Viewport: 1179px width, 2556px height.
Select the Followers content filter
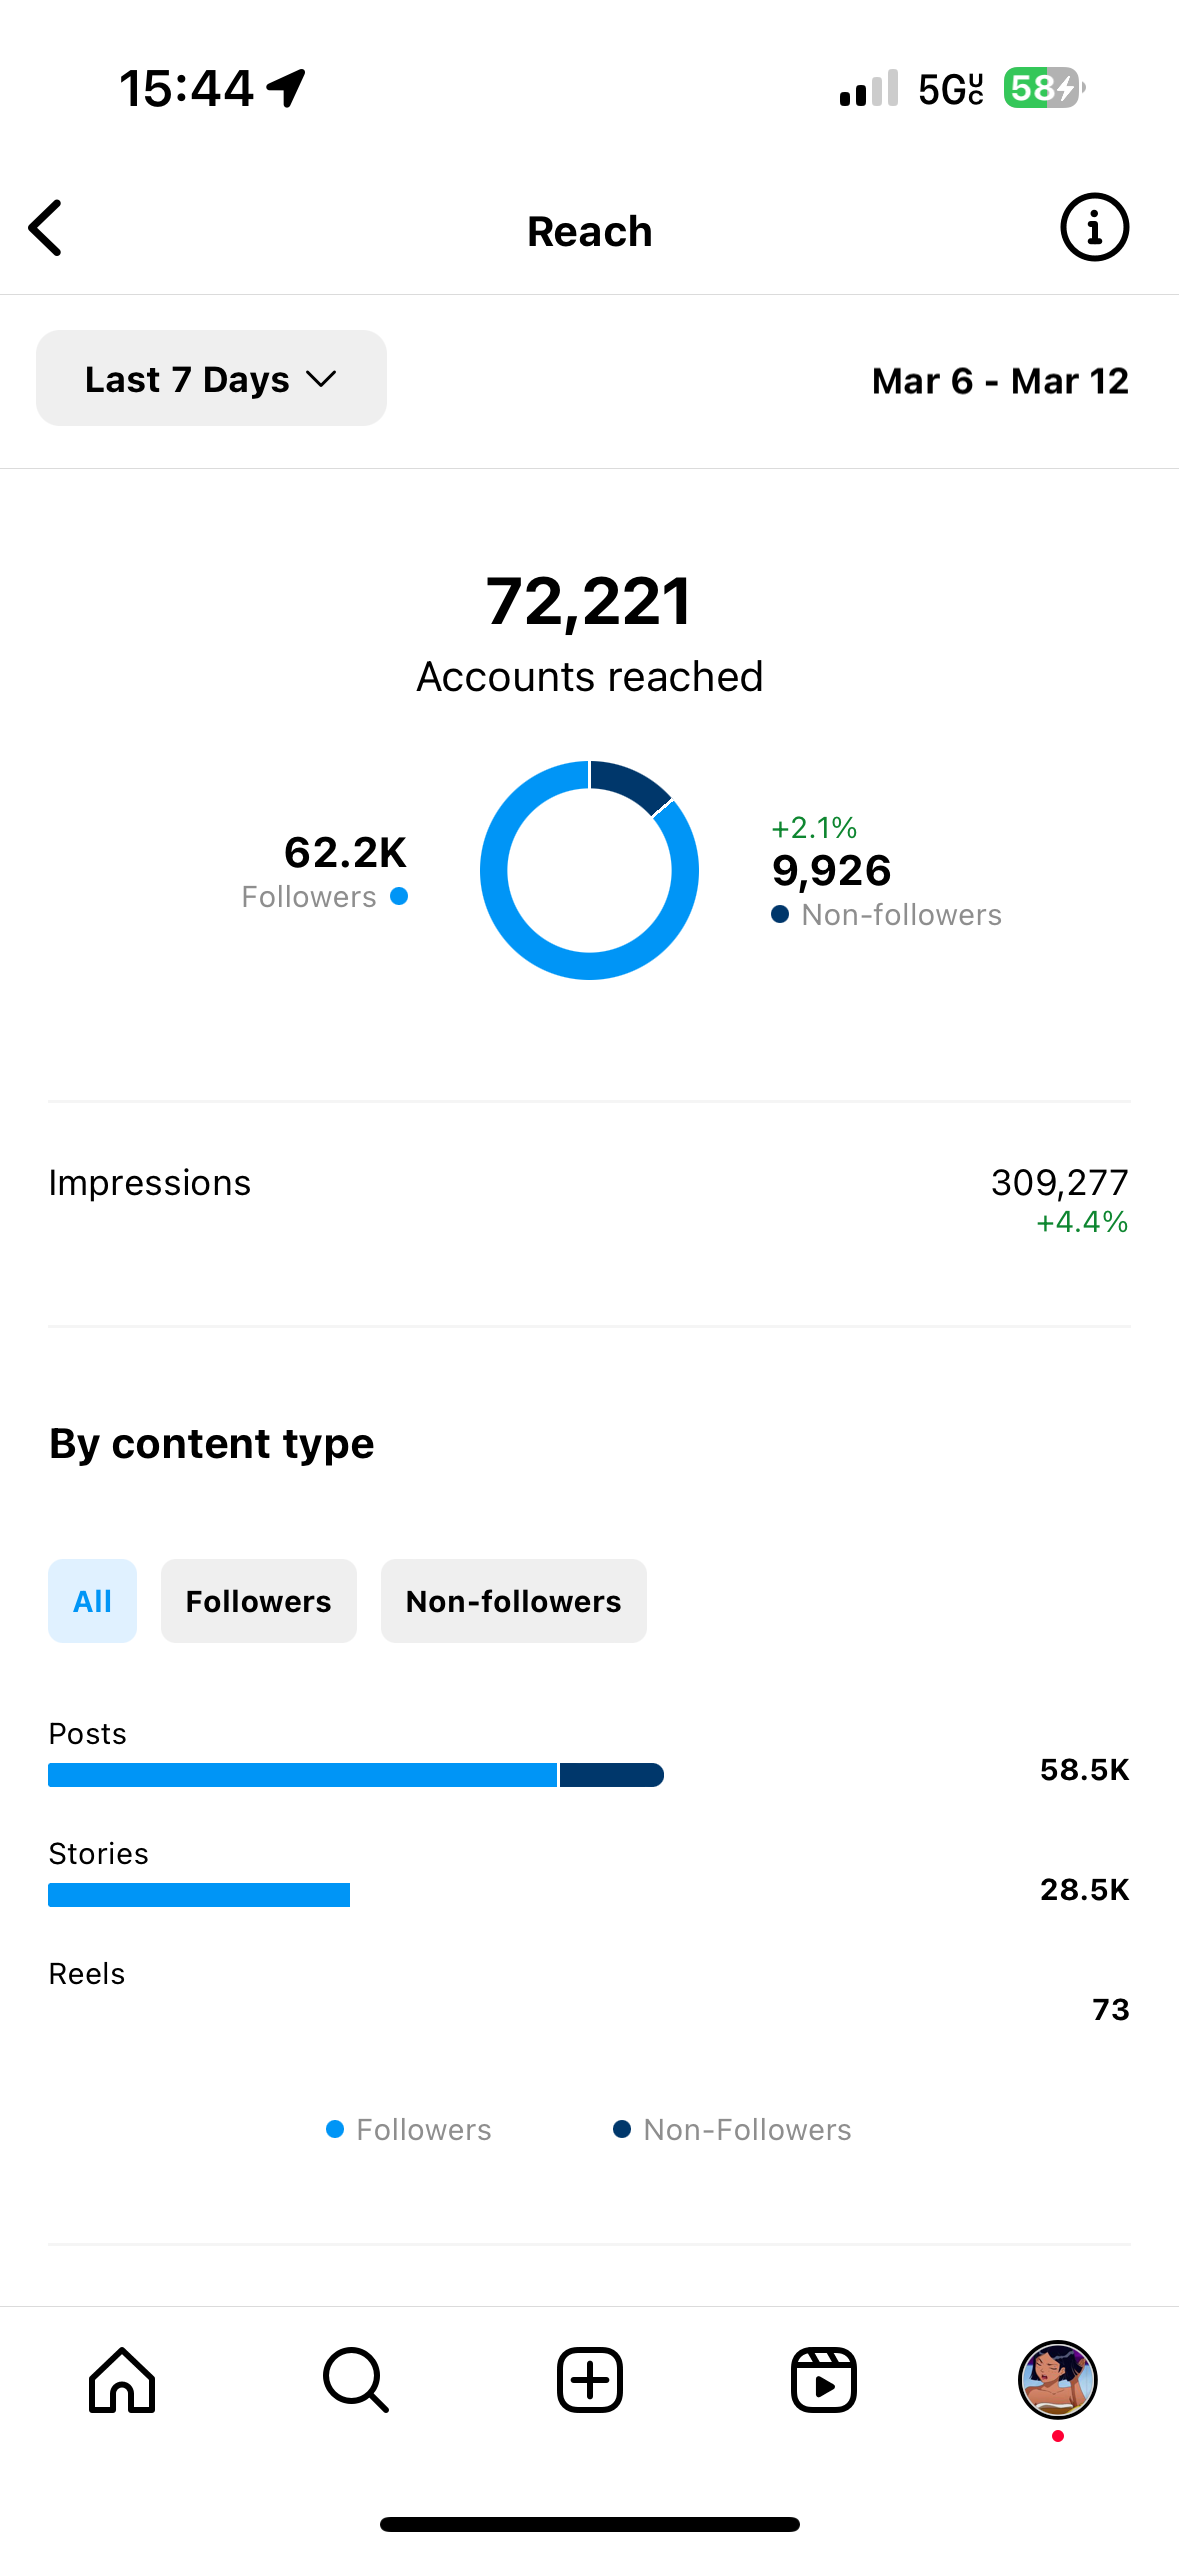pos(259,1601)
